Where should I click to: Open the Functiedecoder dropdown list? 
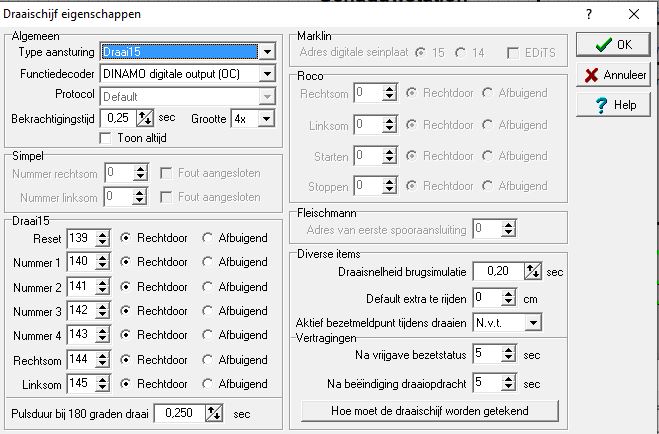267,74
